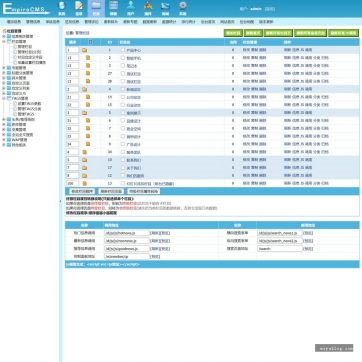Click the file icon for column ID 27
Image resolution: width=362 pixels, height=362 pixels.
pos(88,73)
